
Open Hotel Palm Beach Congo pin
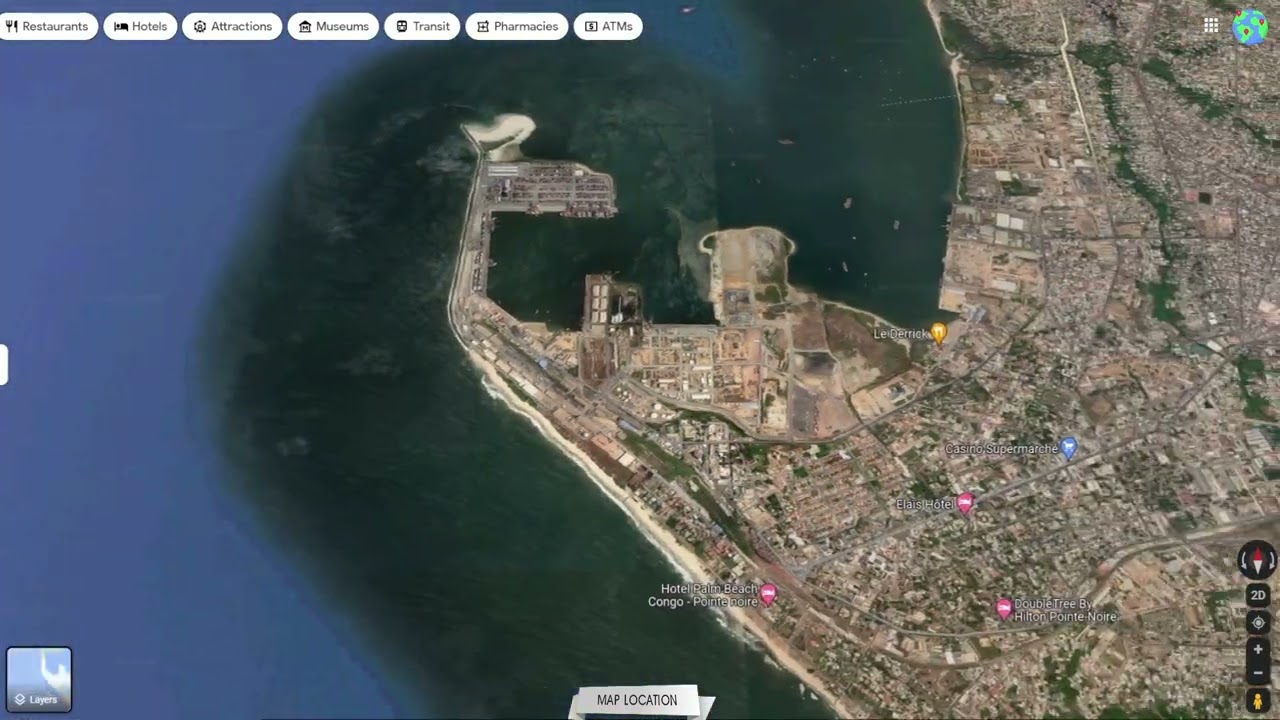(768, 595)
